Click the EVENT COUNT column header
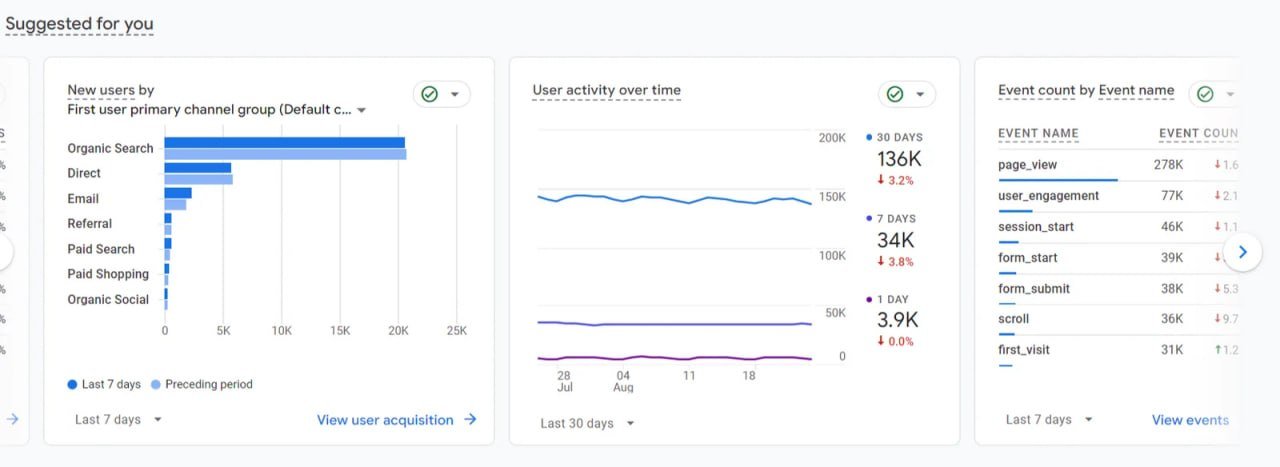1280x467 pixels. pos(1198,133)
